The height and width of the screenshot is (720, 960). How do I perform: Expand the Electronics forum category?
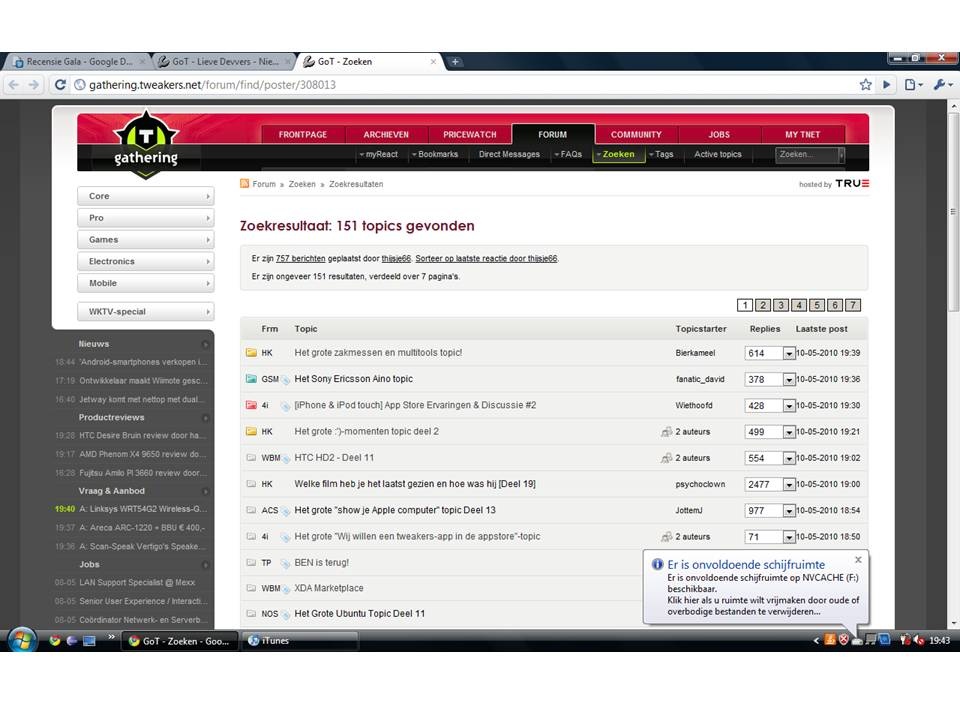(x=146, y=261)
